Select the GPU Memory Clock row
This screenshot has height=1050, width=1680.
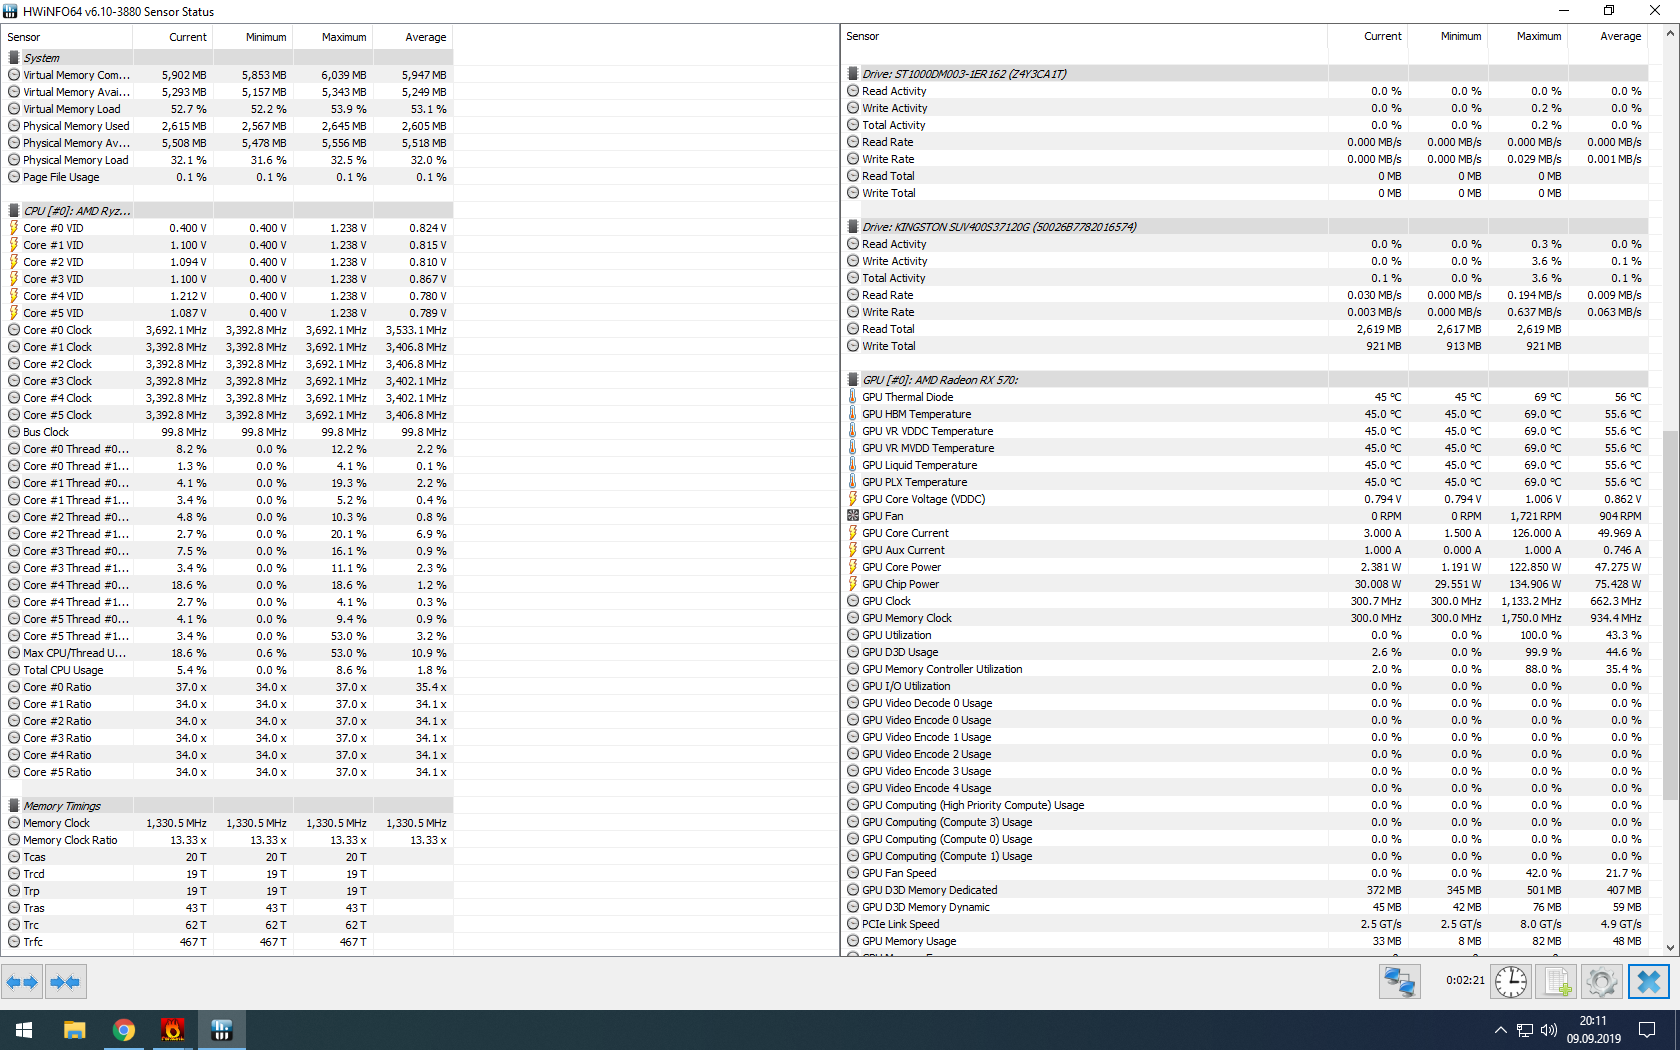(x=1245, y=618)
